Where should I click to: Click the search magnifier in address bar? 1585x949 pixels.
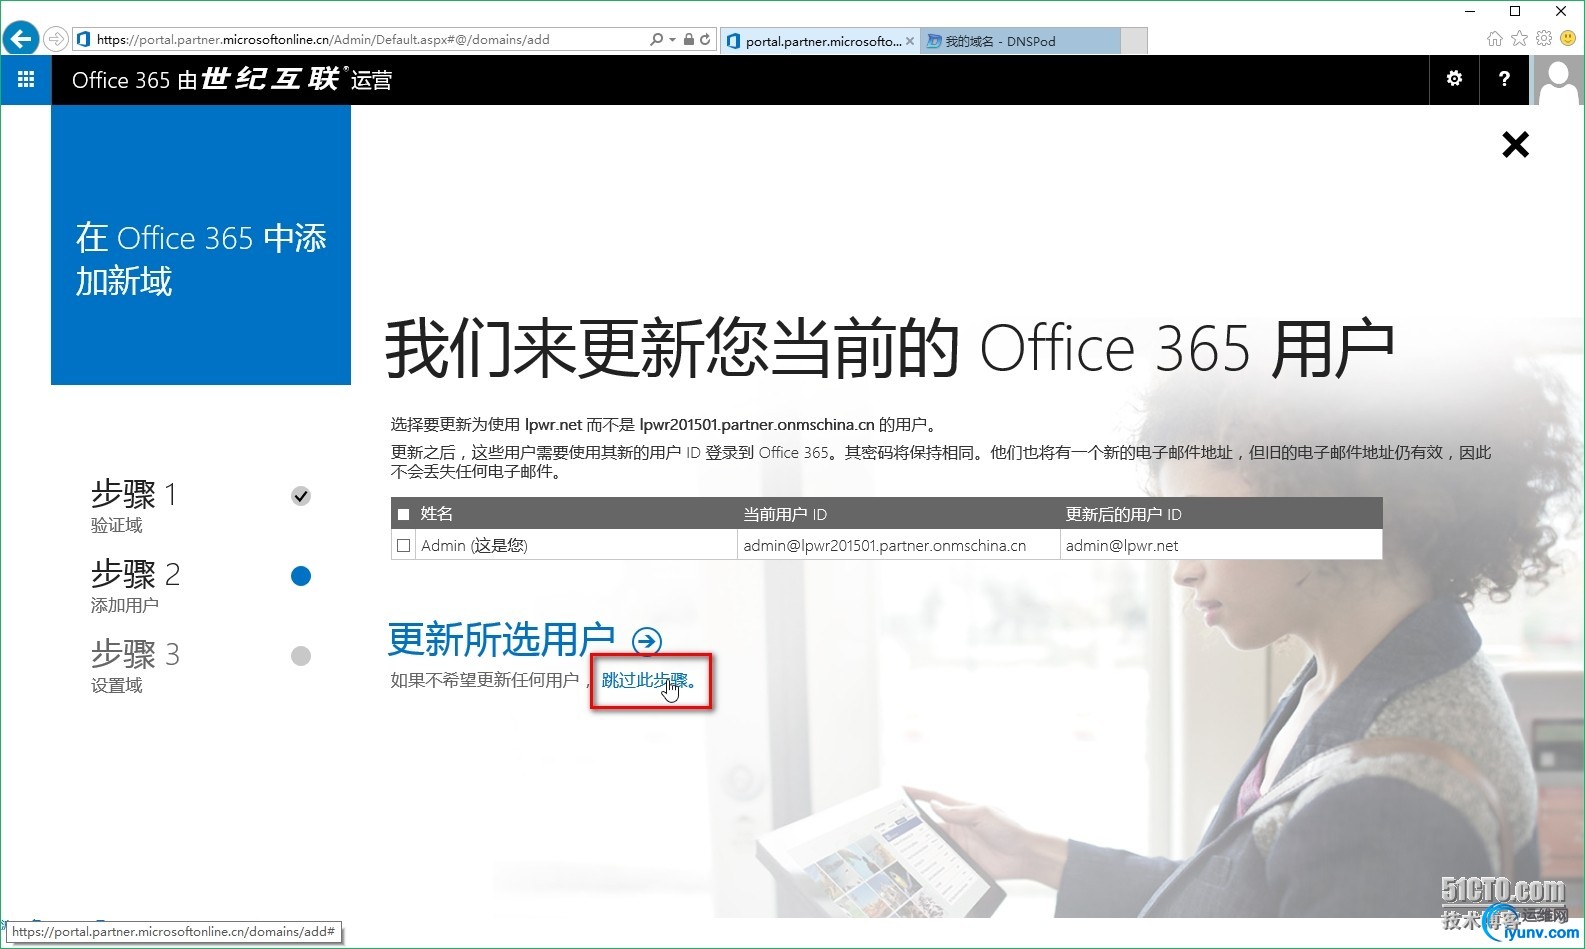point(656,39)
